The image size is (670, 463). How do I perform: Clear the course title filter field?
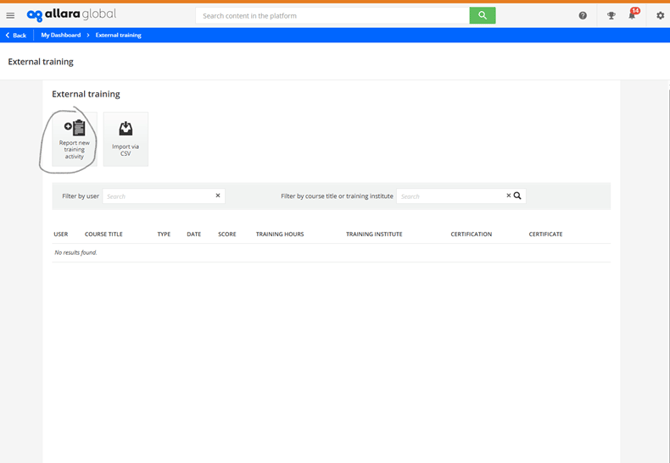(x=508, y=196)
